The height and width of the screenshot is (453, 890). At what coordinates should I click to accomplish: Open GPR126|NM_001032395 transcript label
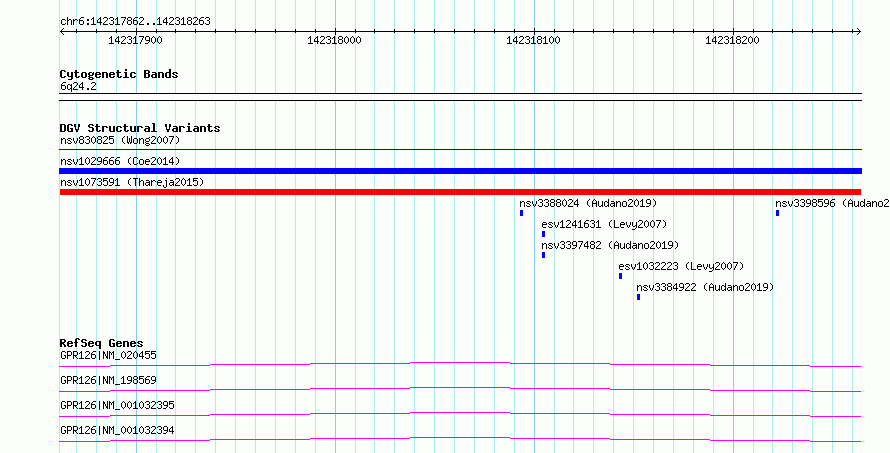point(117,406)
